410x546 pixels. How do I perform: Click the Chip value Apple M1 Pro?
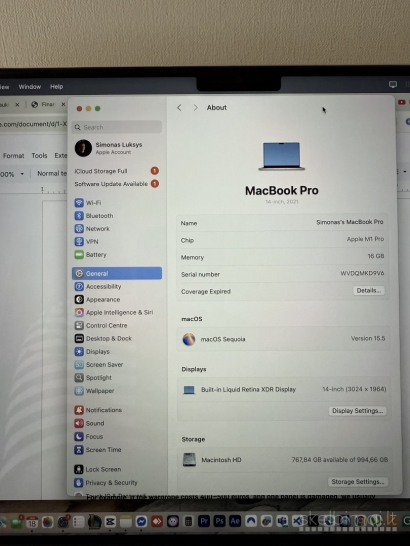[x=365, y=239]
